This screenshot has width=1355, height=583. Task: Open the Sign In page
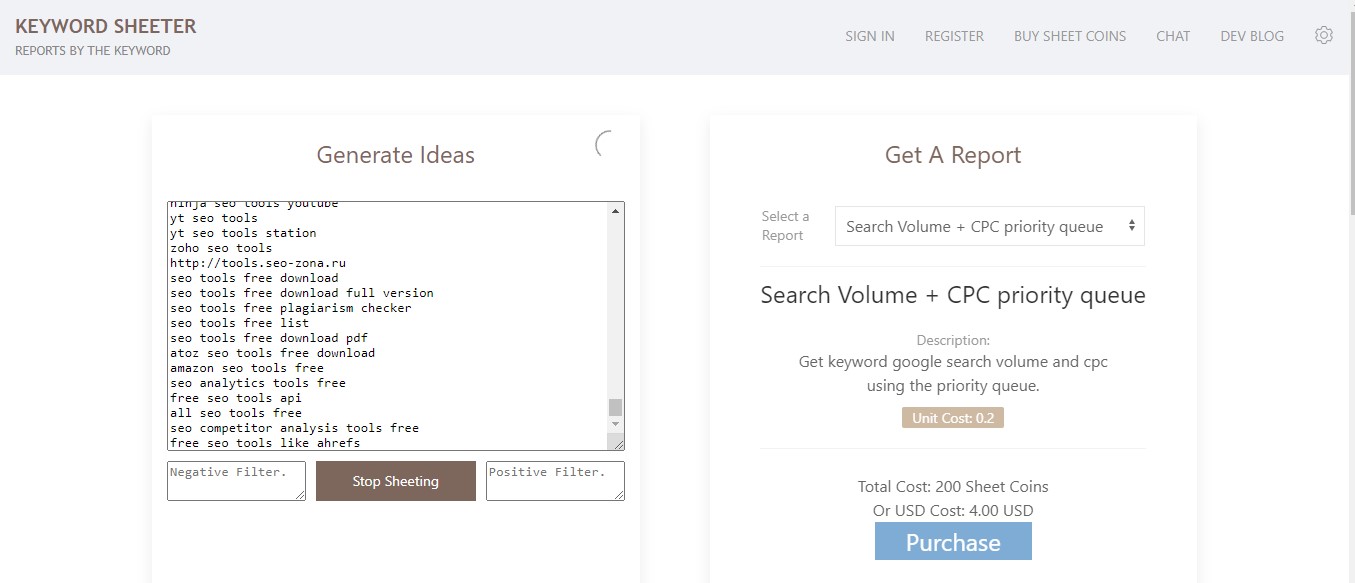pos(869,36)
